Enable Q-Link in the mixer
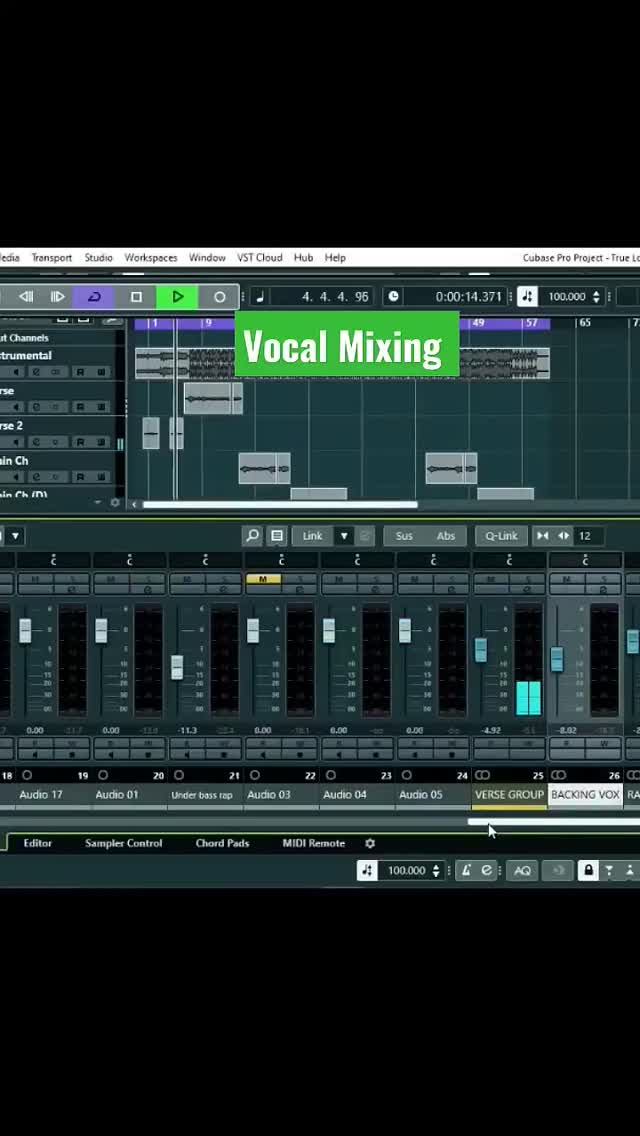Viewport: 640px width, 1136px height. click(x=502, y=535)
